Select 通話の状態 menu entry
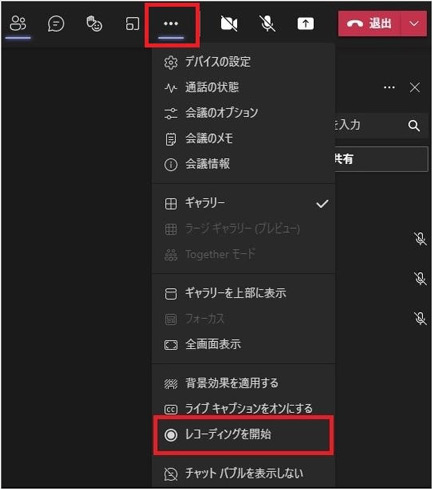The image size is (432, 489). pyautogui.click(x=243, y=88)
